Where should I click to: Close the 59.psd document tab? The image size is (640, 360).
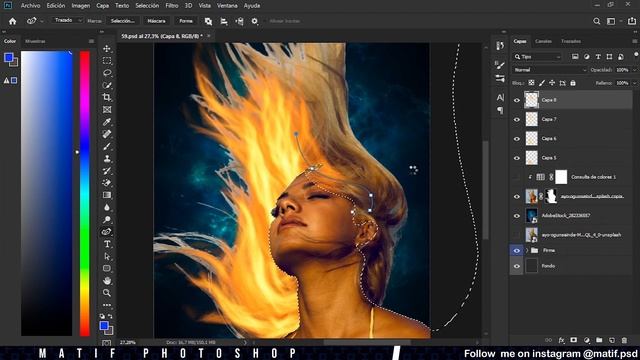209,36
